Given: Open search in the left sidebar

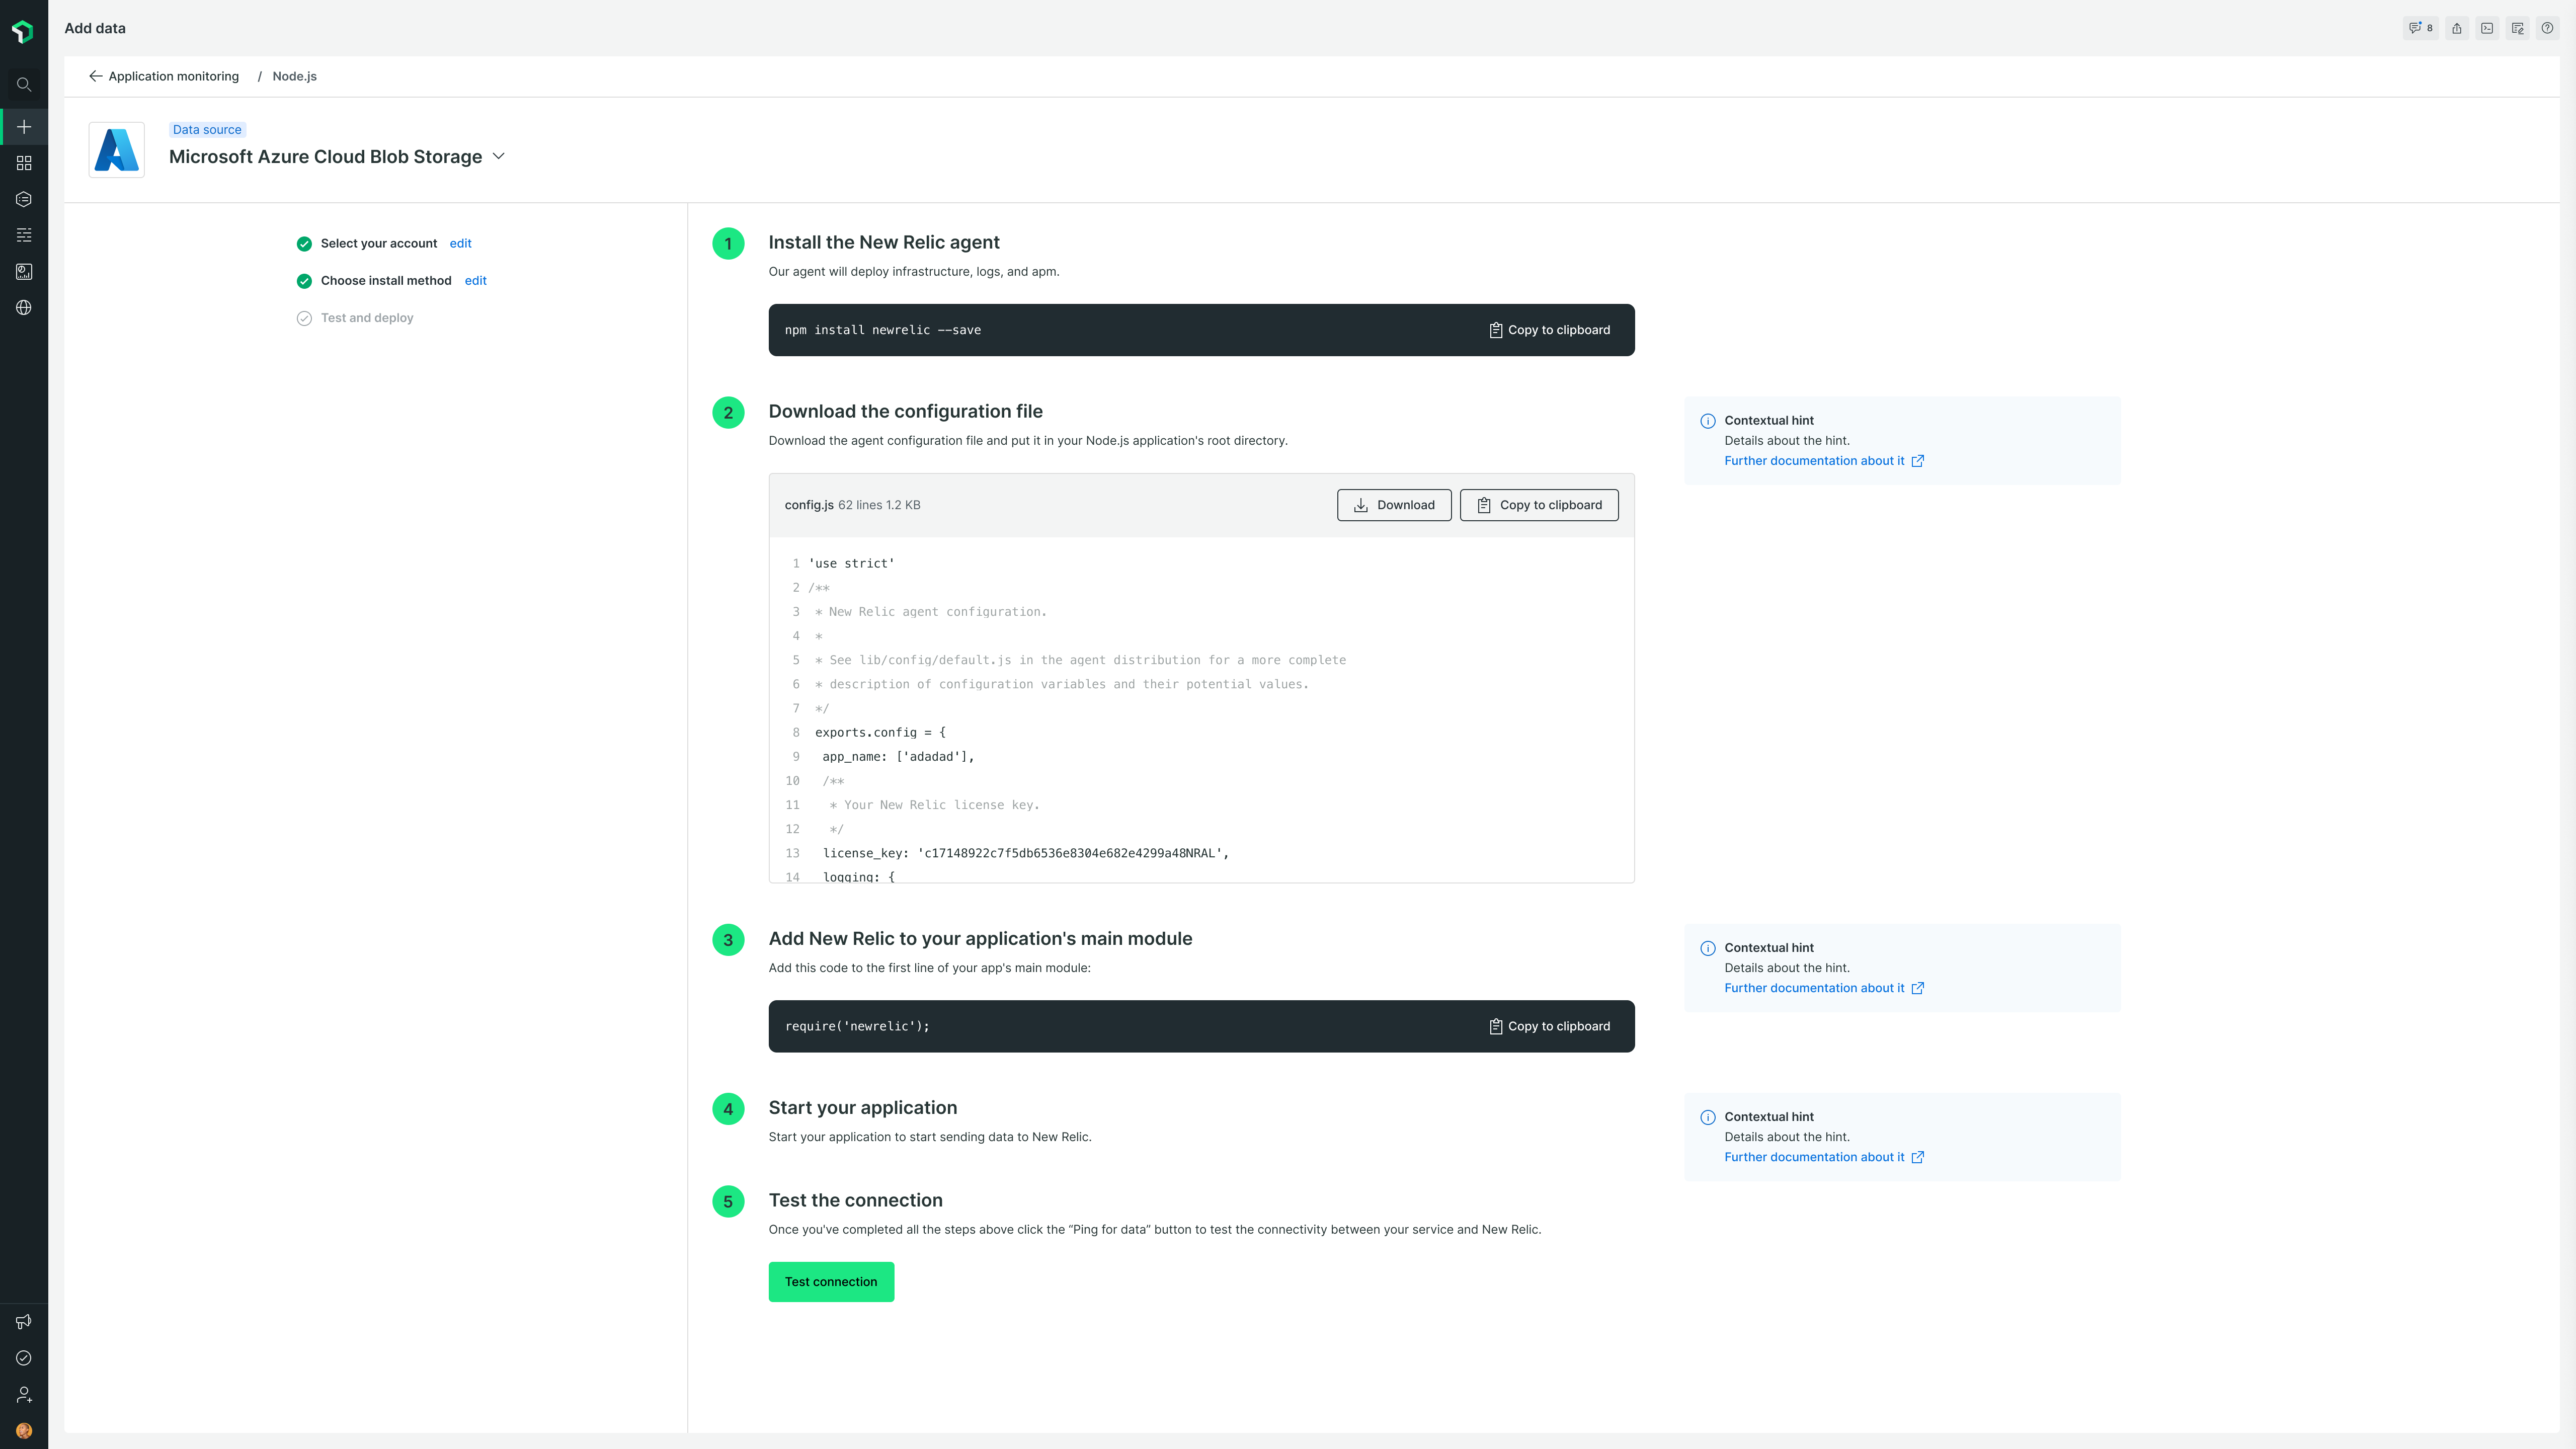Looking at the screenshot, I should pyautogui.click(x=24, y=85).
